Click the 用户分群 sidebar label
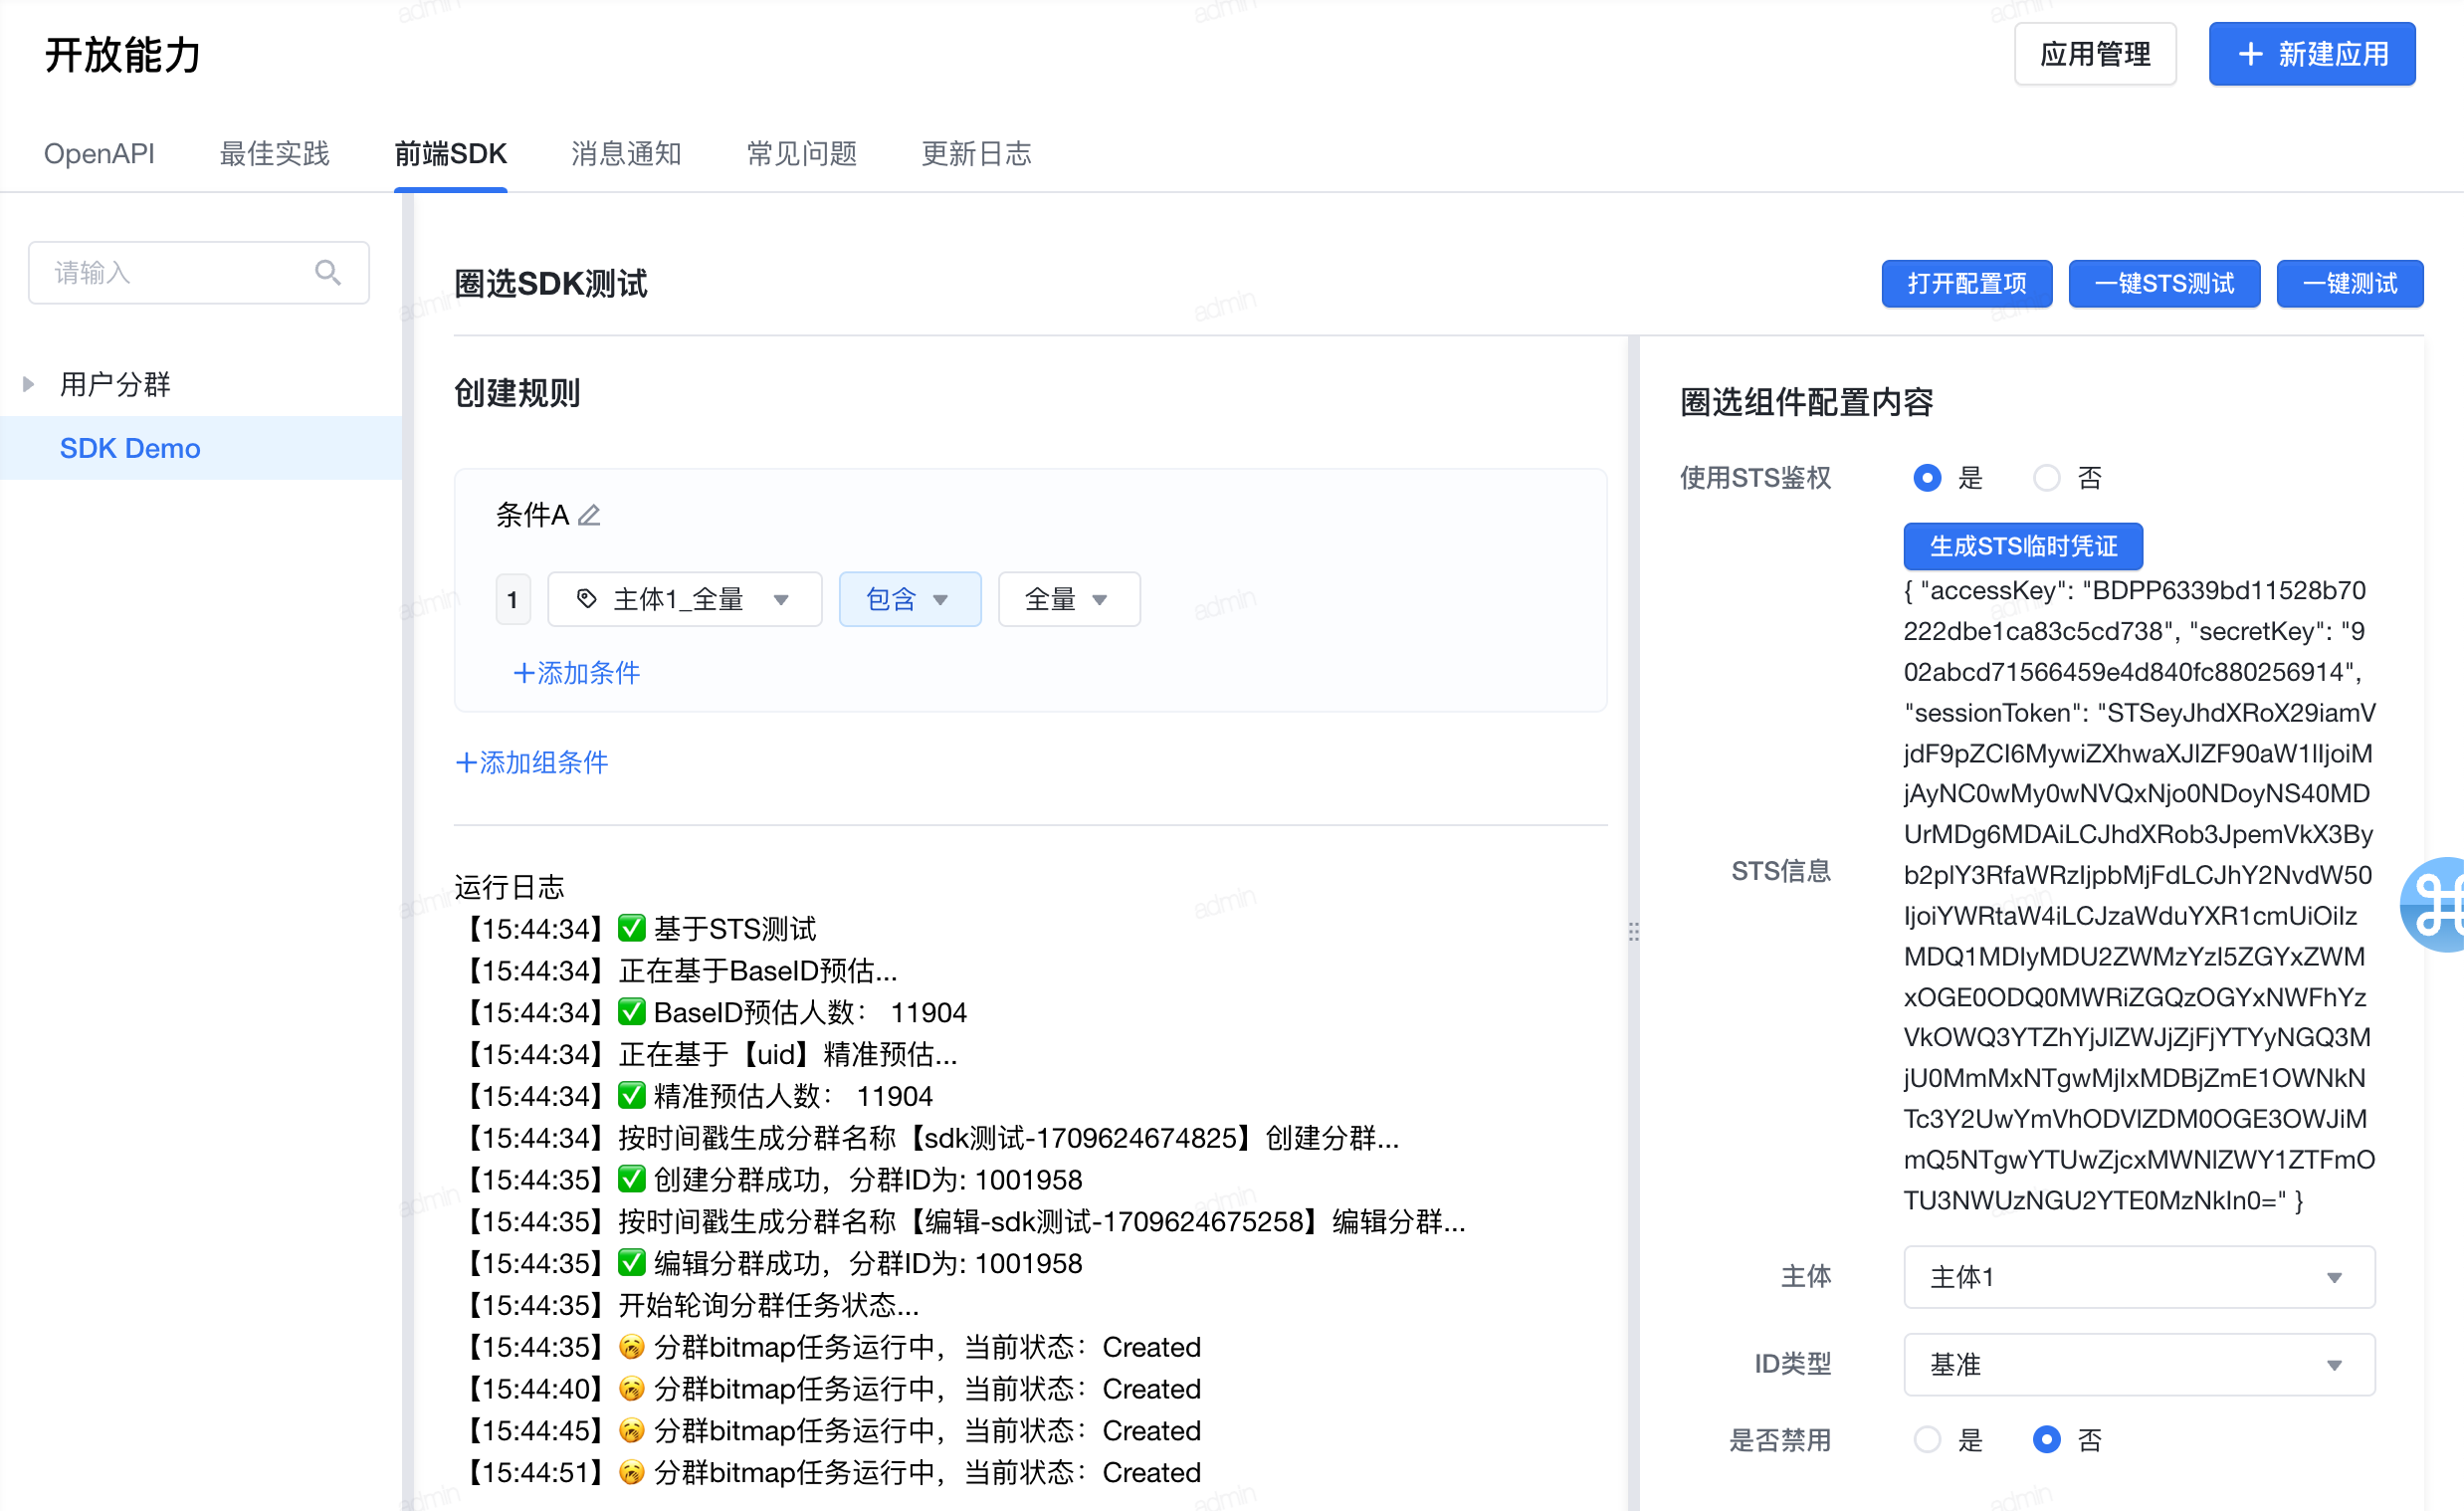Viewport: 2464px width, 1511px height. 115,384
